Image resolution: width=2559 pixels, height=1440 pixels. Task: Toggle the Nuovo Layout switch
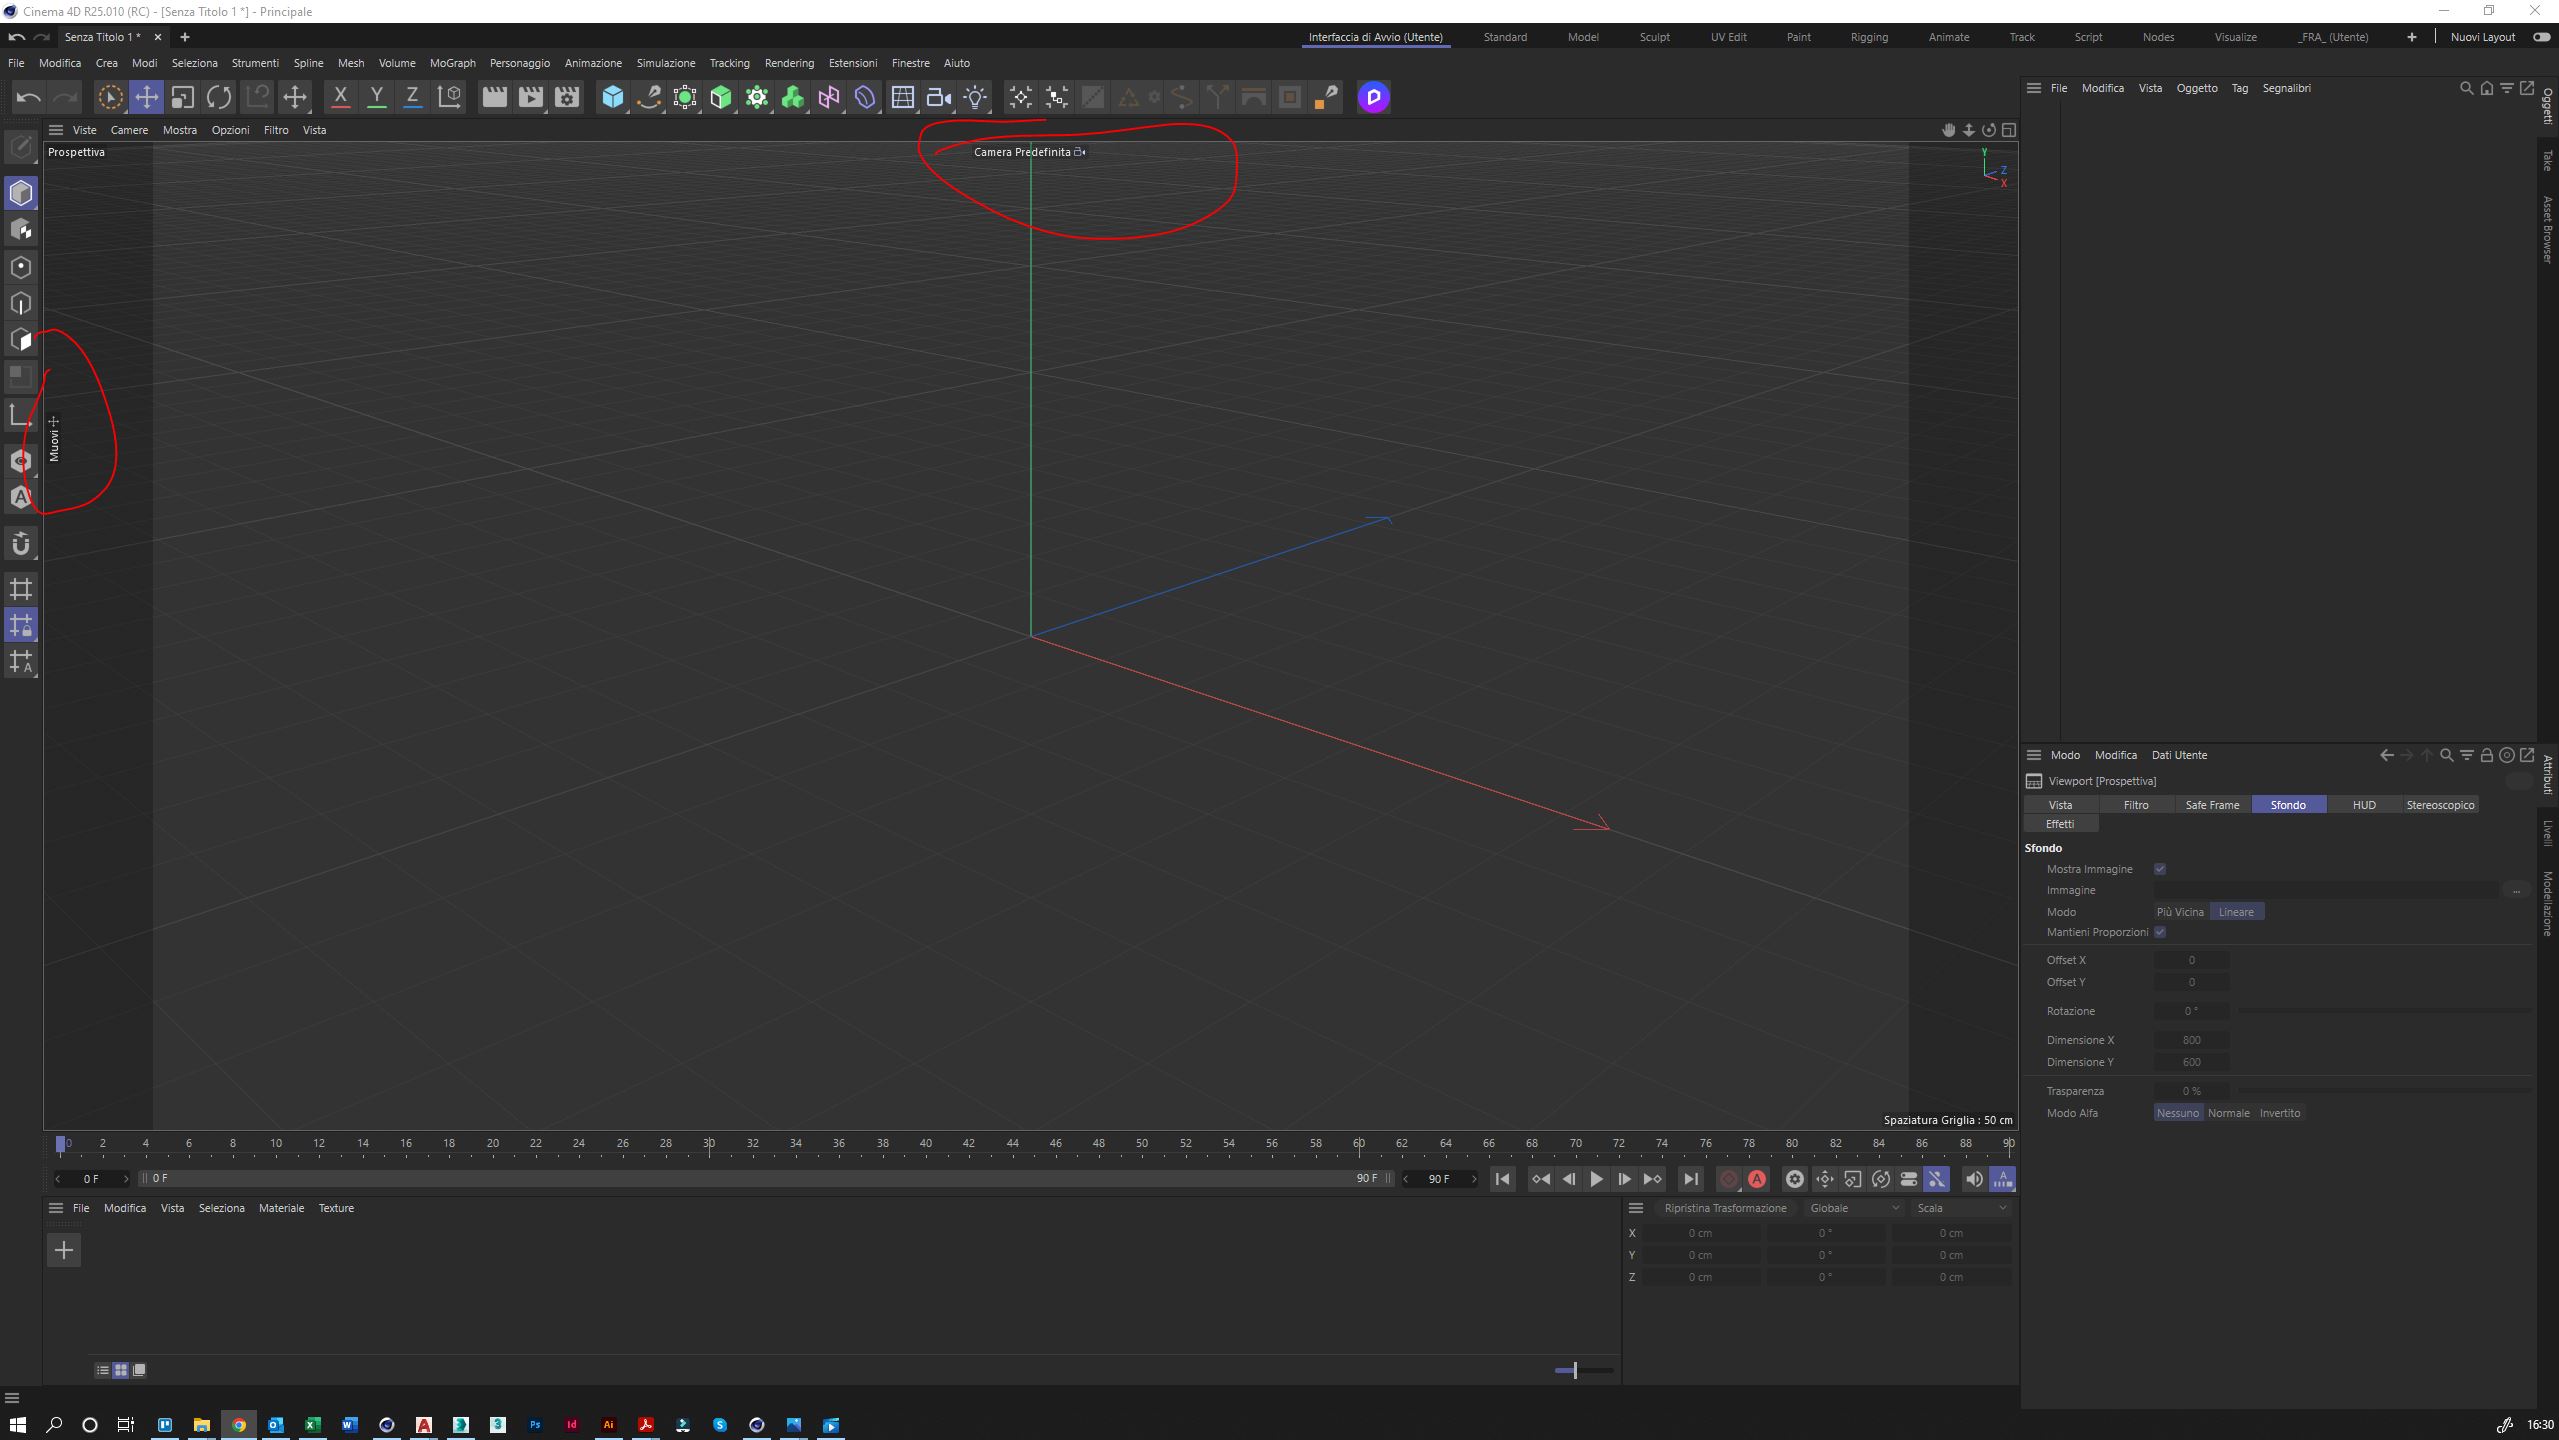2541,37
